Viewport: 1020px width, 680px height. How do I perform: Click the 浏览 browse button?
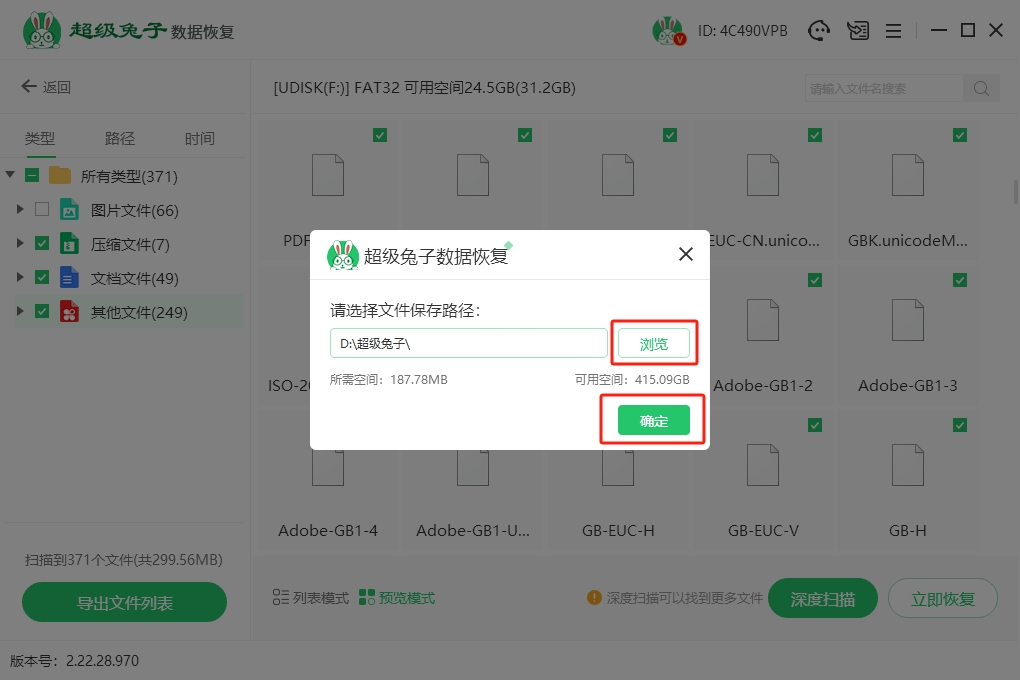(x=653, y=344)
